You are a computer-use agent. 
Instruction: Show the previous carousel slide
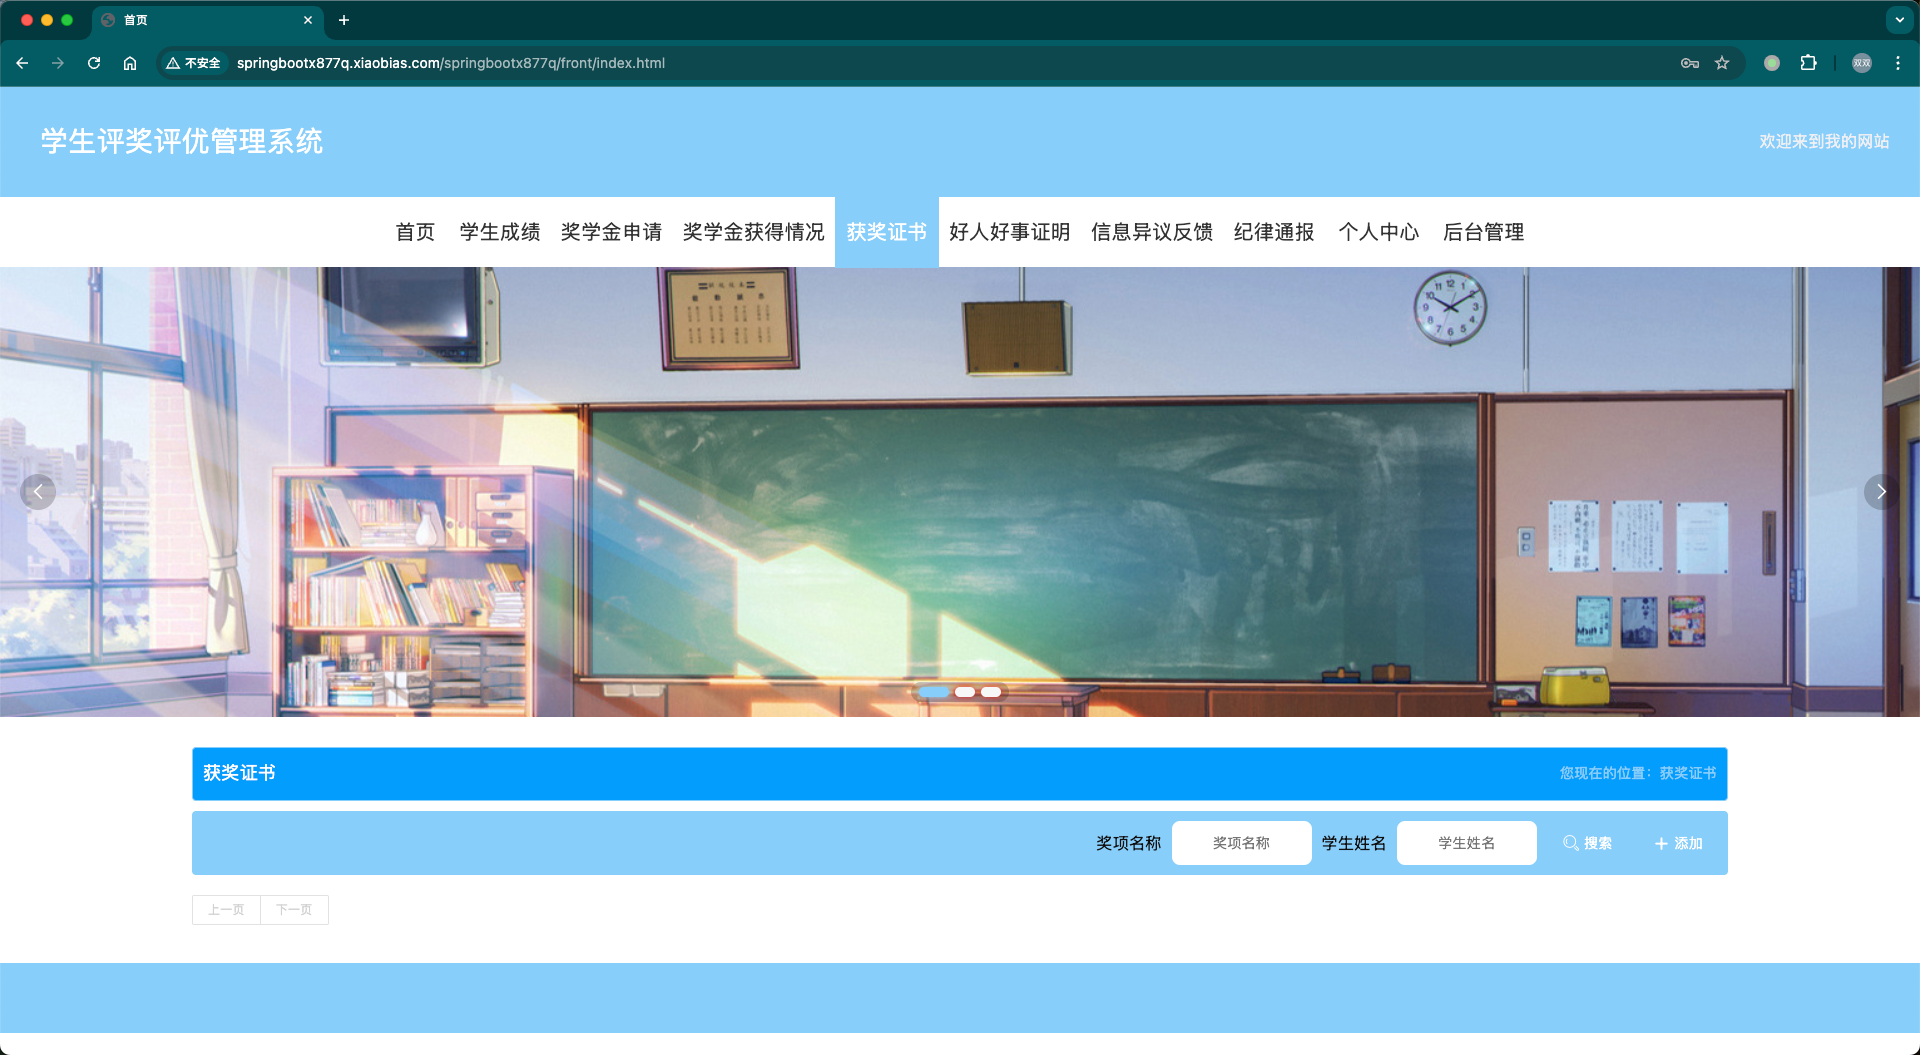coord(38,492)
